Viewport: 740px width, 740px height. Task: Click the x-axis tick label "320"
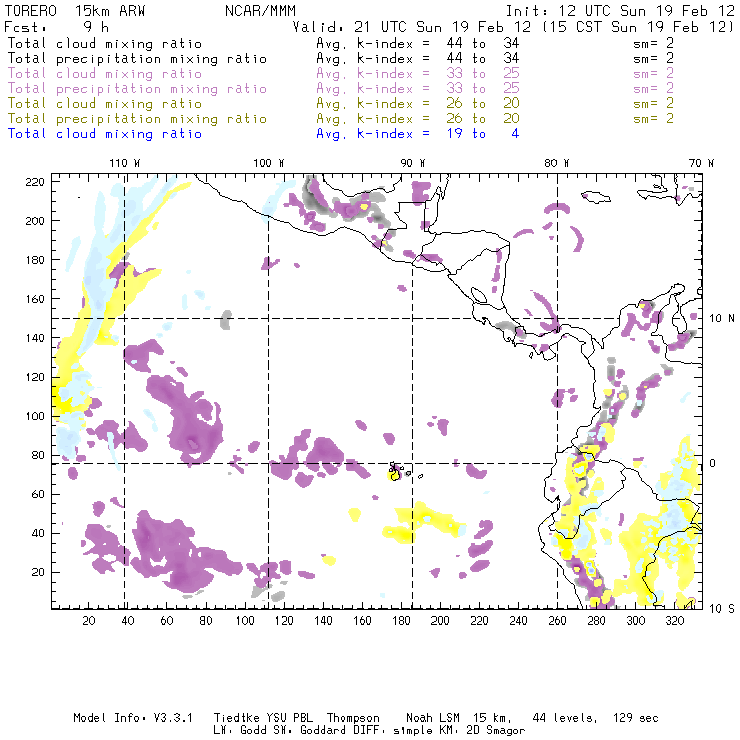pyautogui.click(x=675, y=621)
